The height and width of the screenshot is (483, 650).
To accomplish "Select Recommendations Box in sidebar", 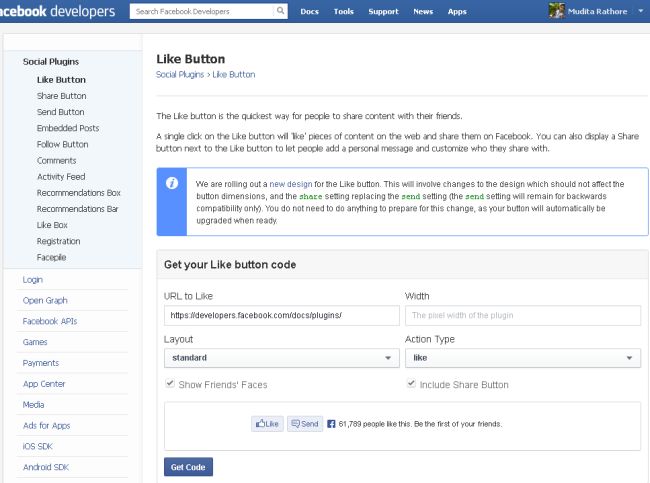I will pos(79,193).
